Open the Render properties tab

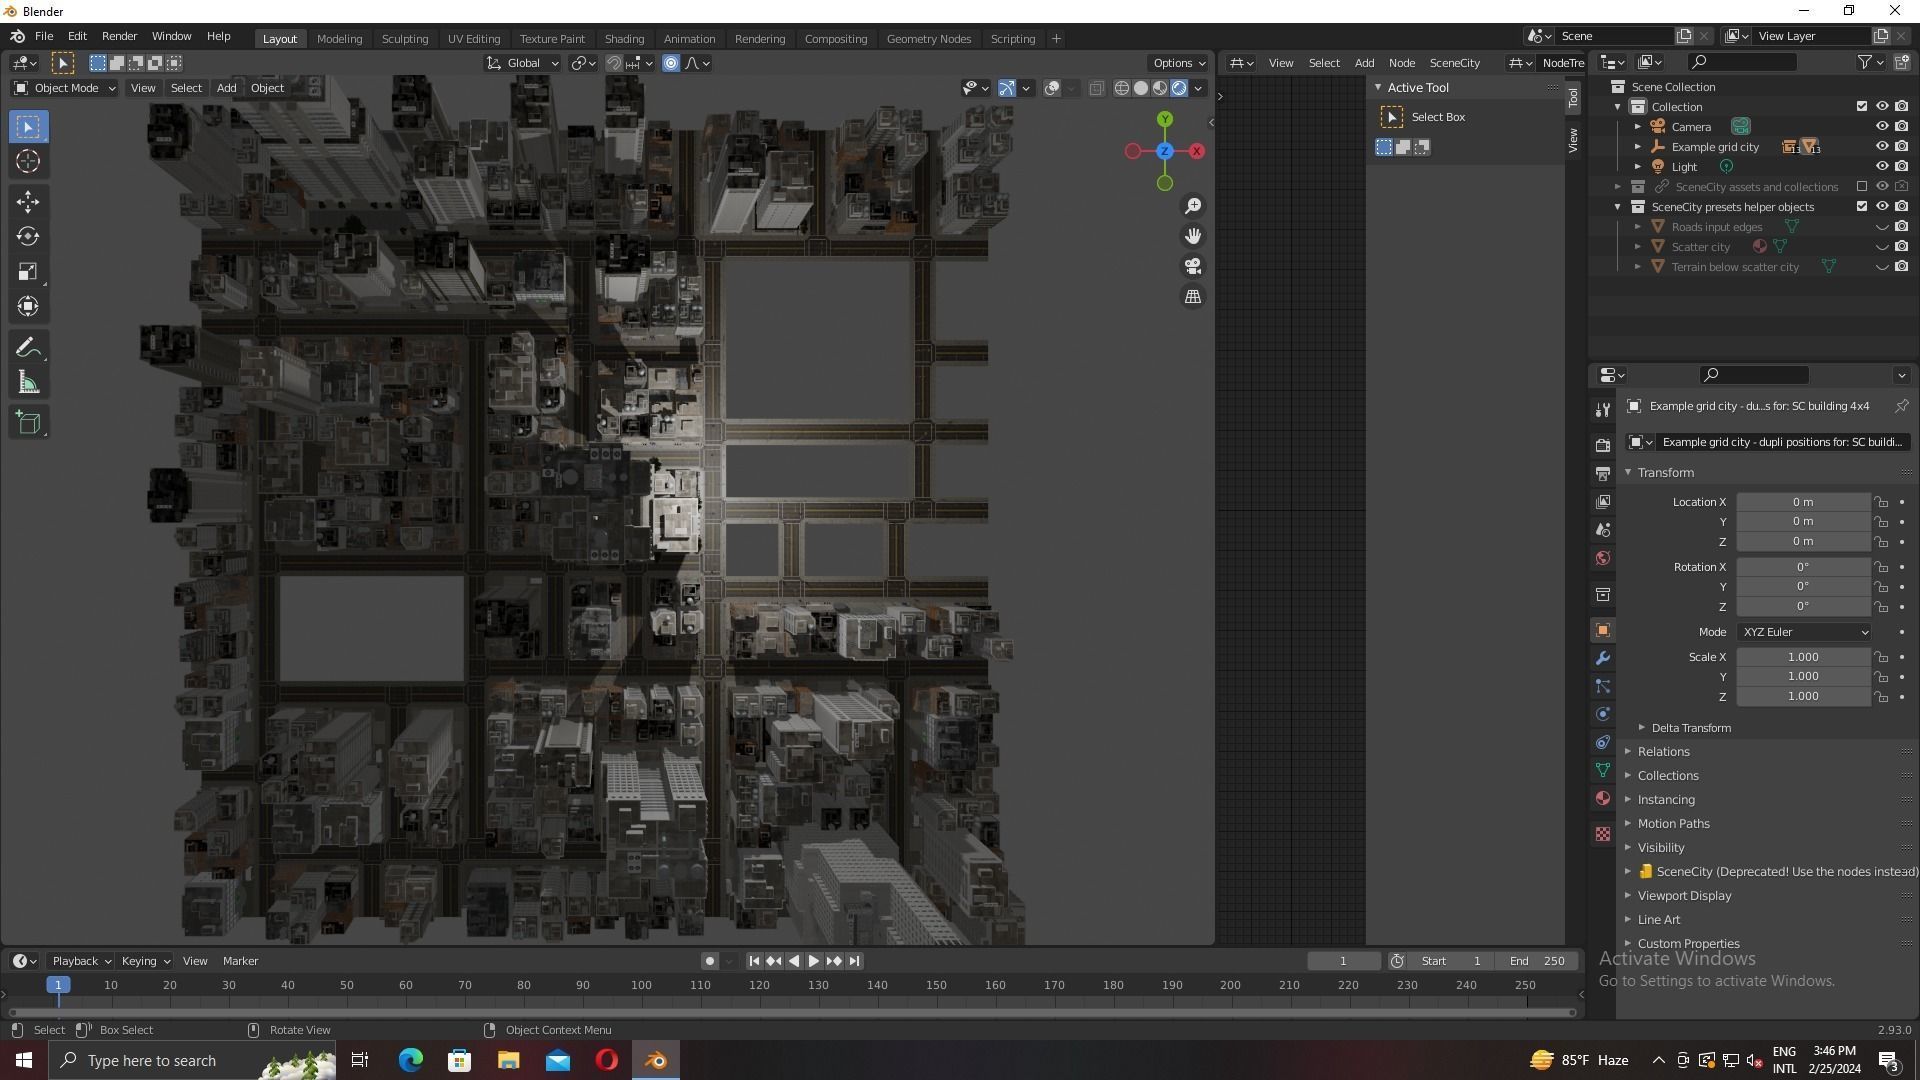(x=1603, y=446)
